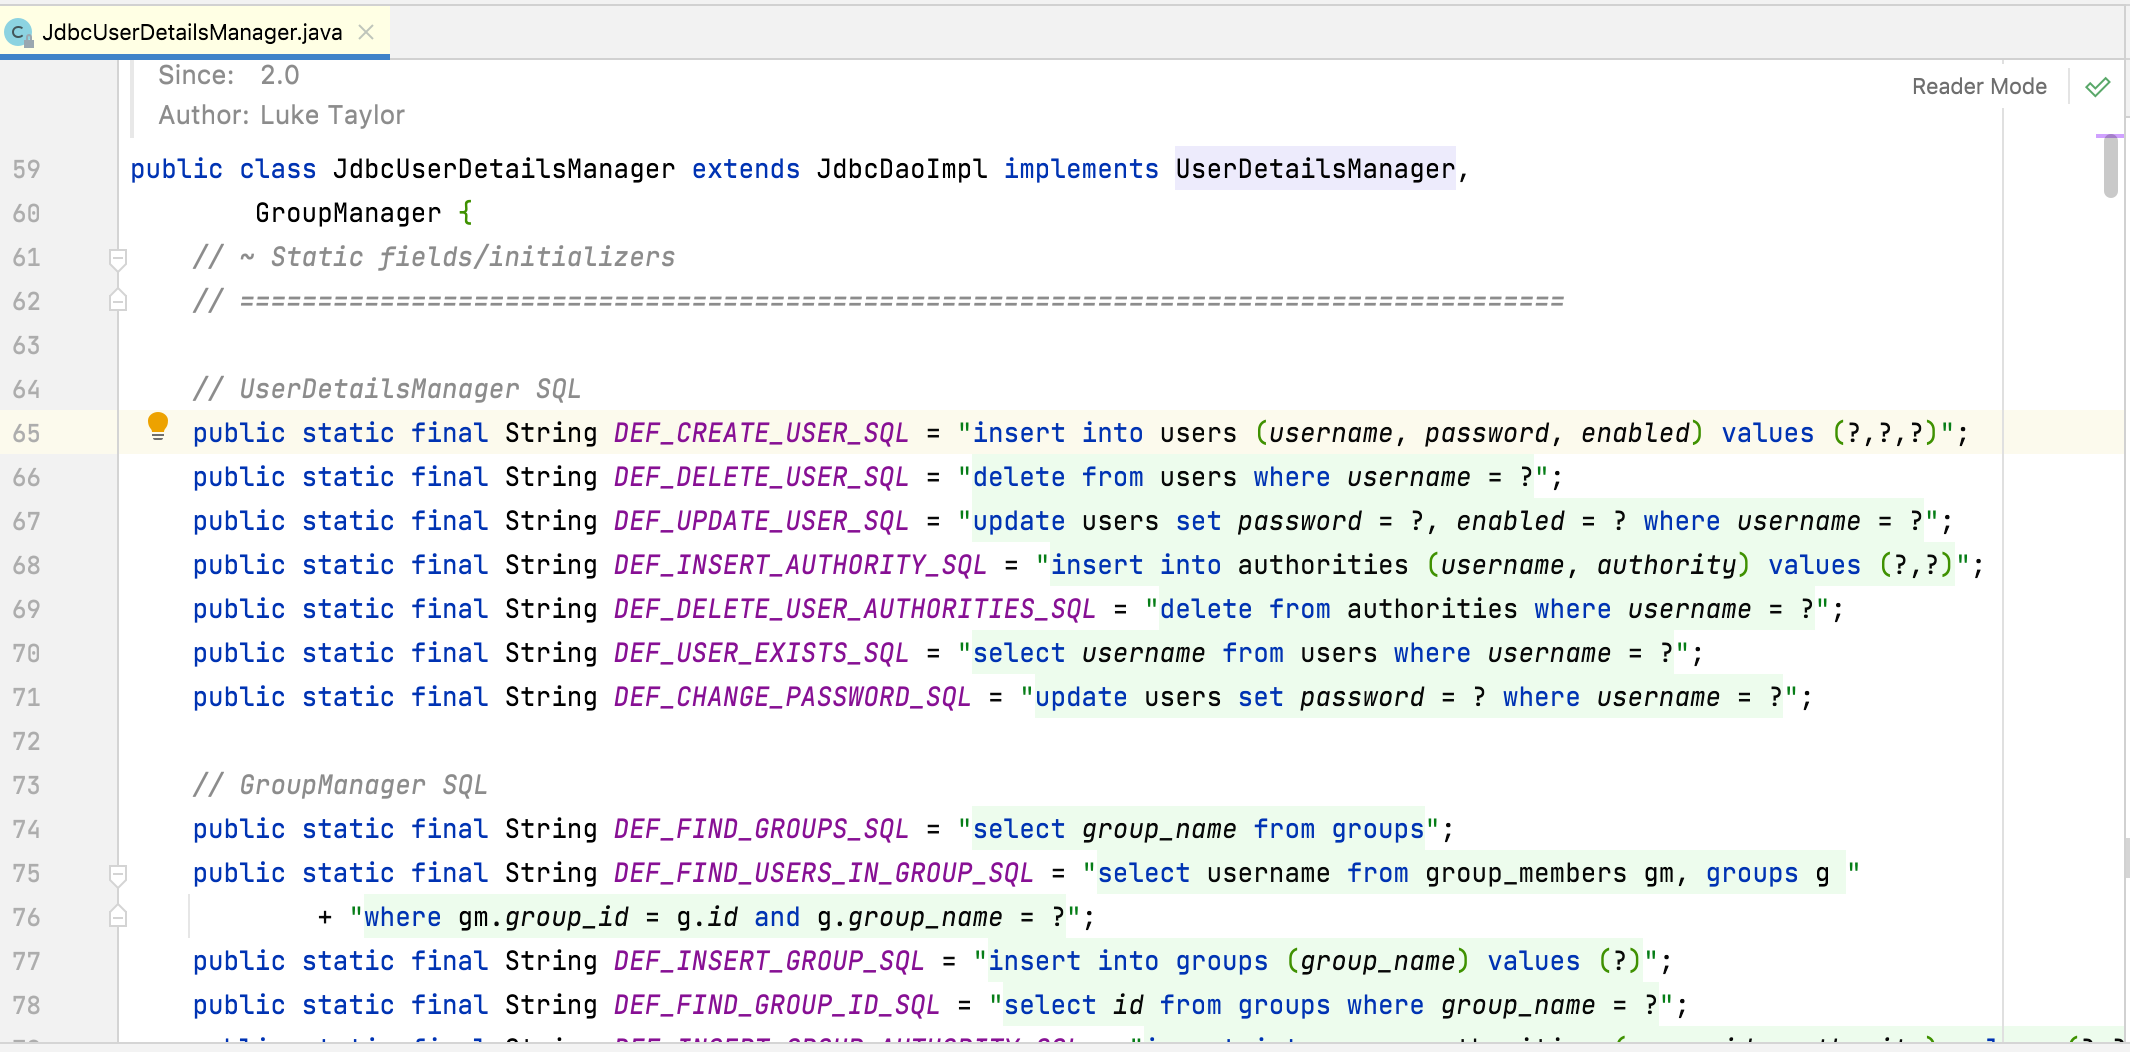Click the green inspections checkmark icon

[x=2097, y=87]
